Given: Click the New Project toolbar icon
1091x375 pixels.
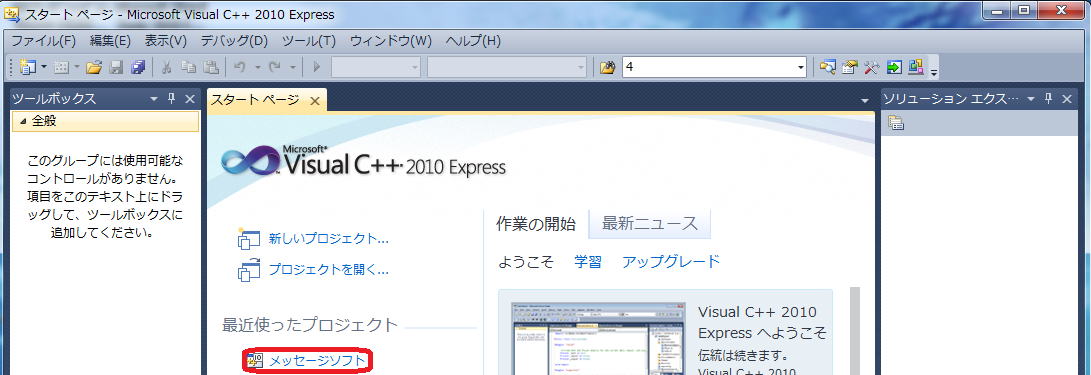Looking at the screenshot, I should coord(28,67).
